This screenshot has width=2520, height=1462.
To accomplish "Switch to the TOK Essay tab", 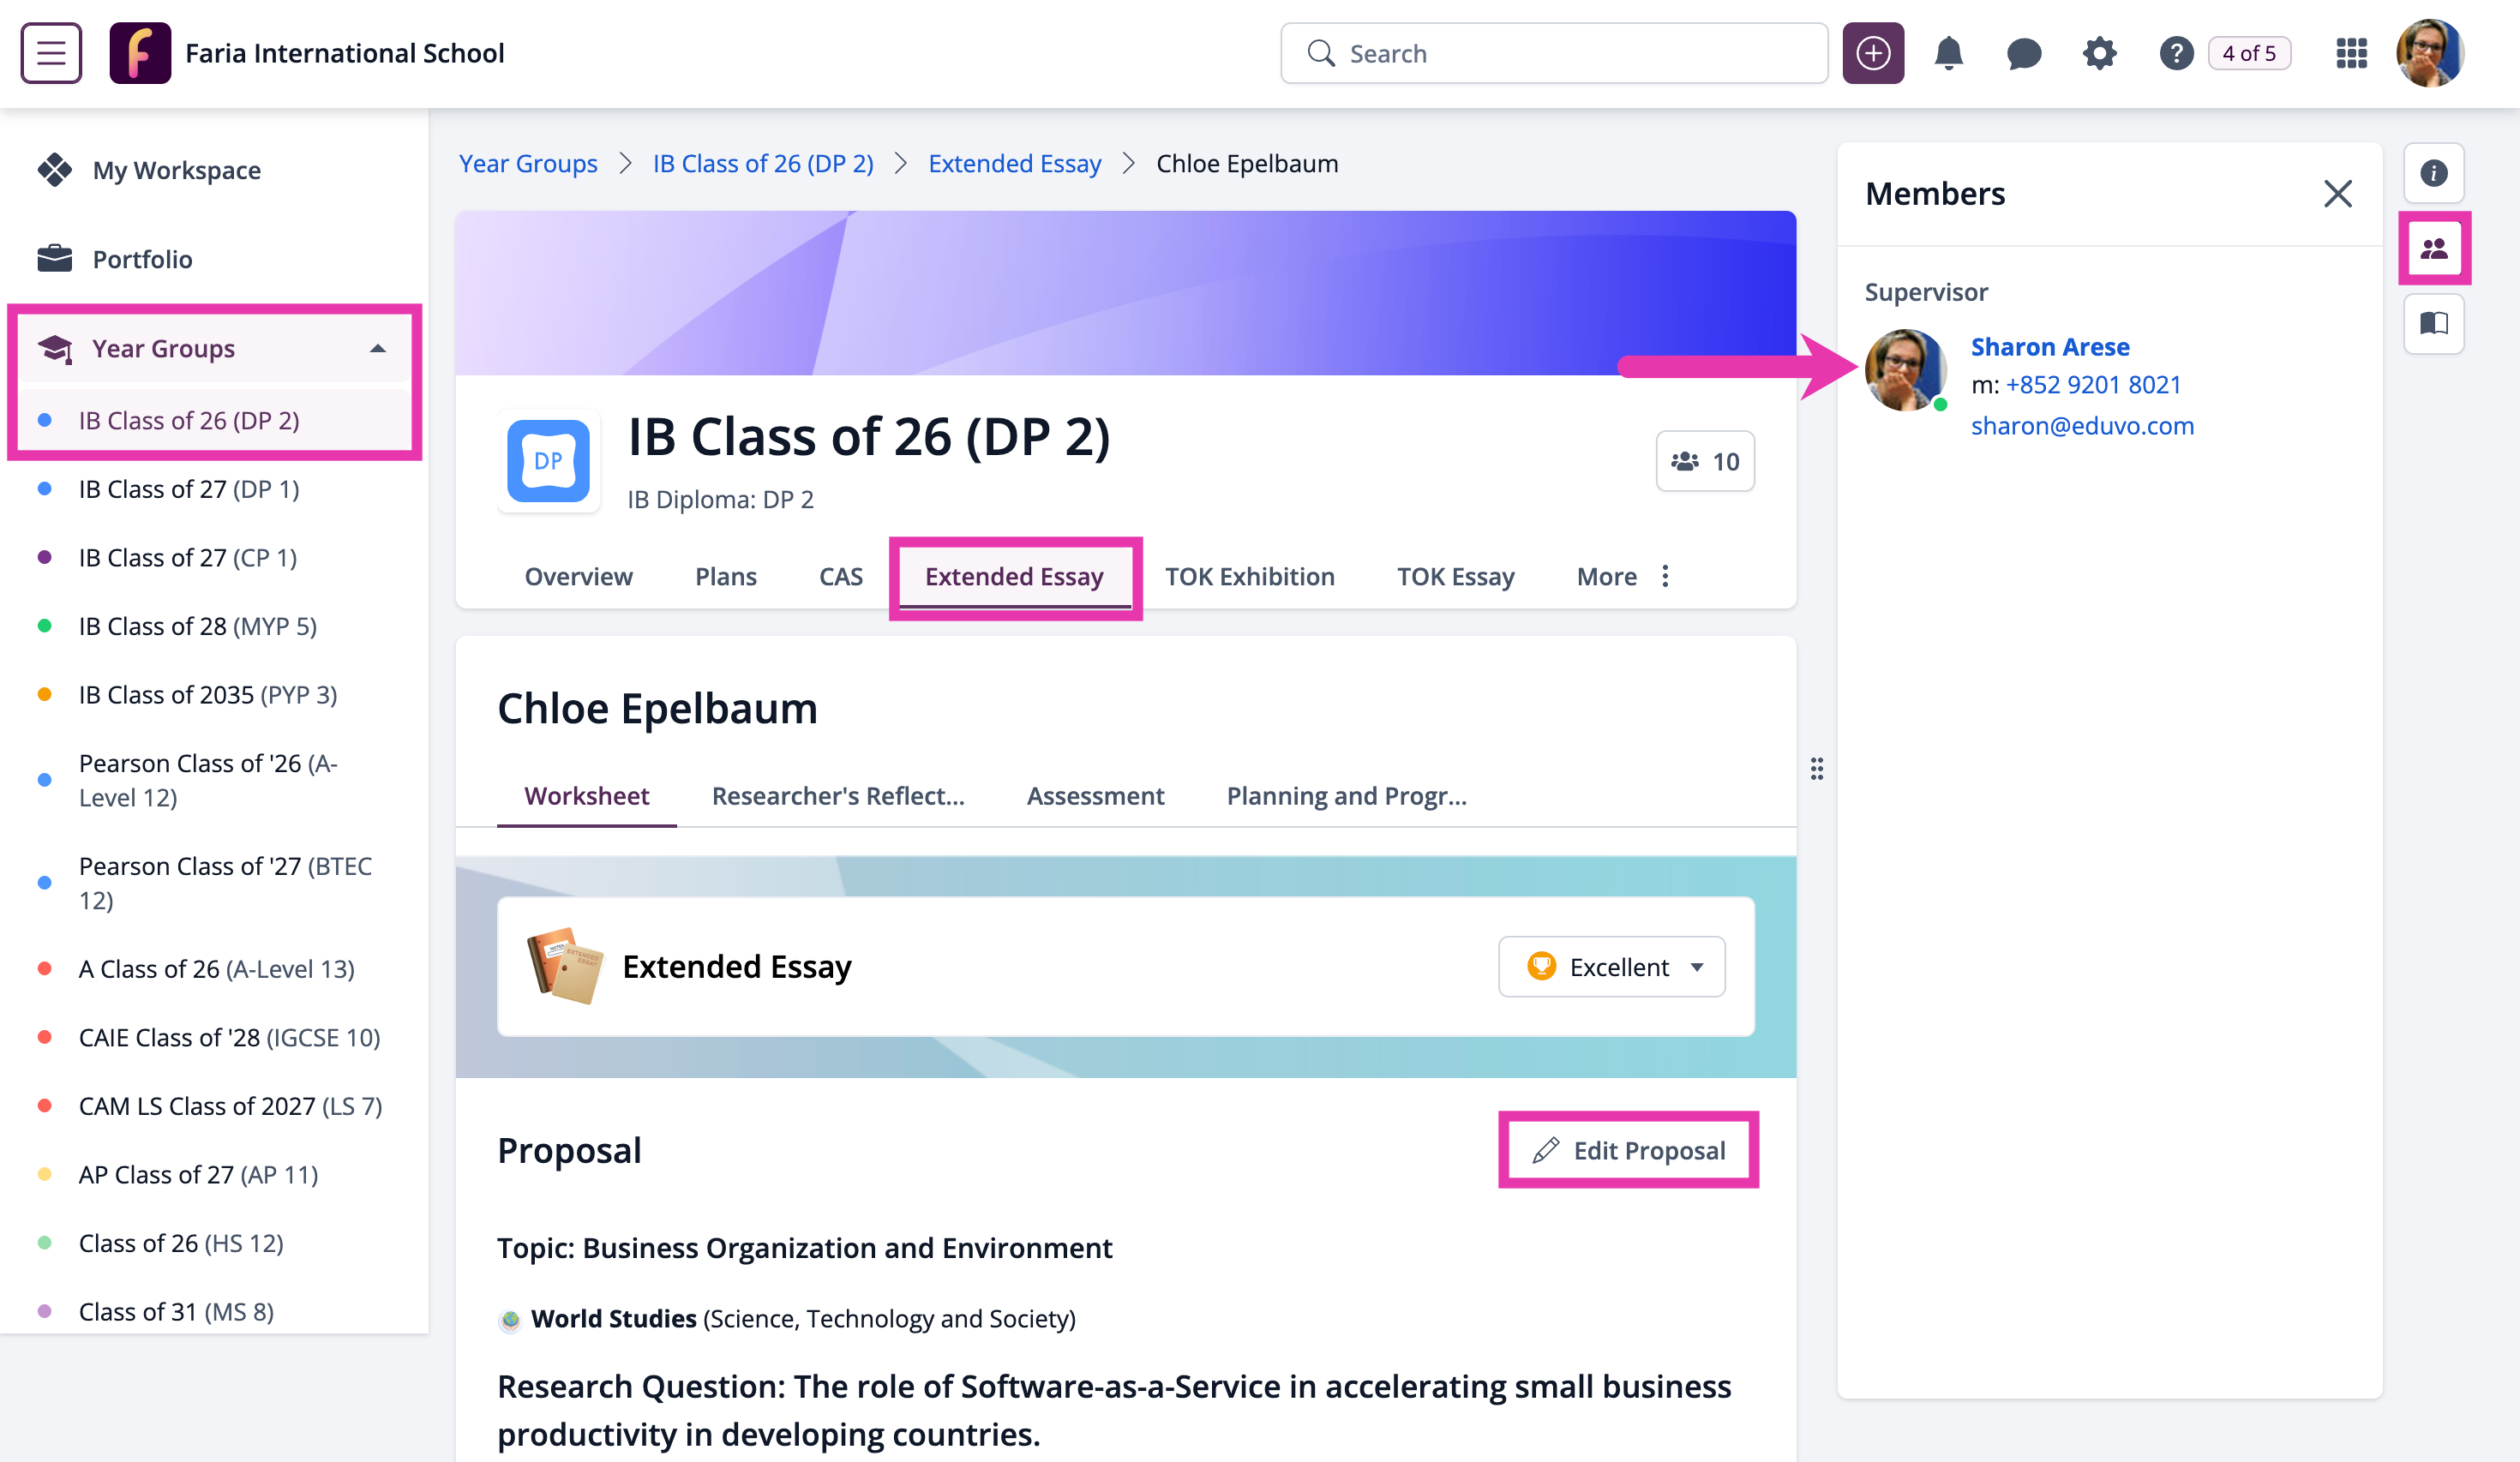I will [1455, 576].
